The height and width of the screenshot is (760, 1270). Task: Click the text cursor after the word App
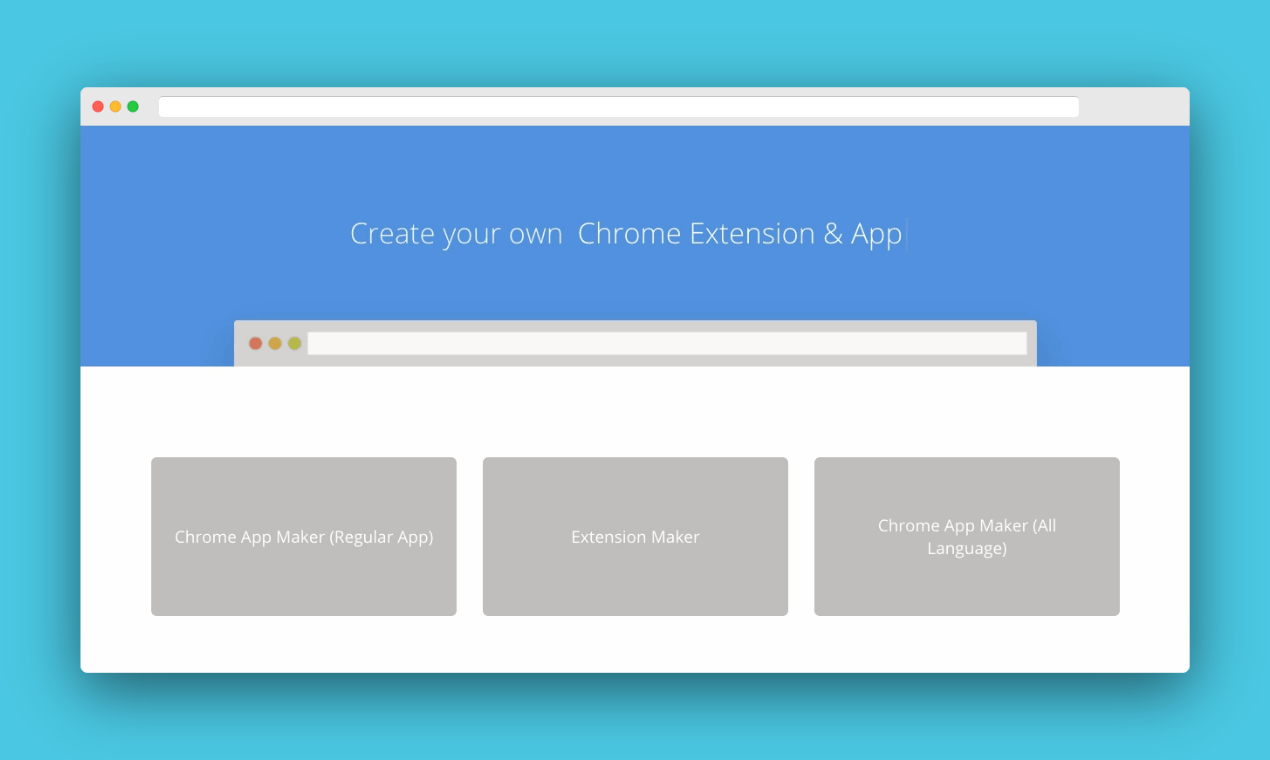[x=905, y=233]
